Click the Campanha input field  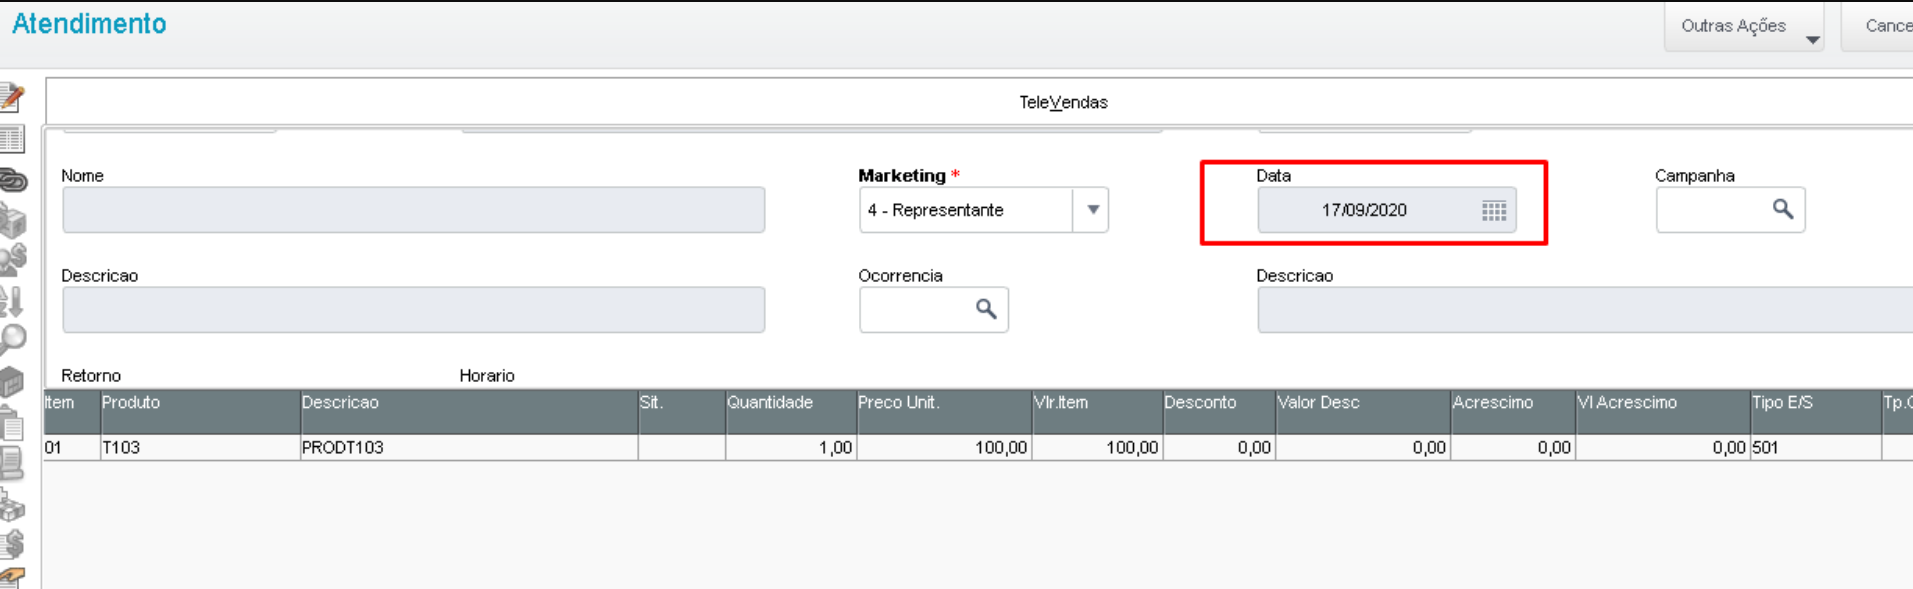pyautogui.click(x=1730, y=210)
